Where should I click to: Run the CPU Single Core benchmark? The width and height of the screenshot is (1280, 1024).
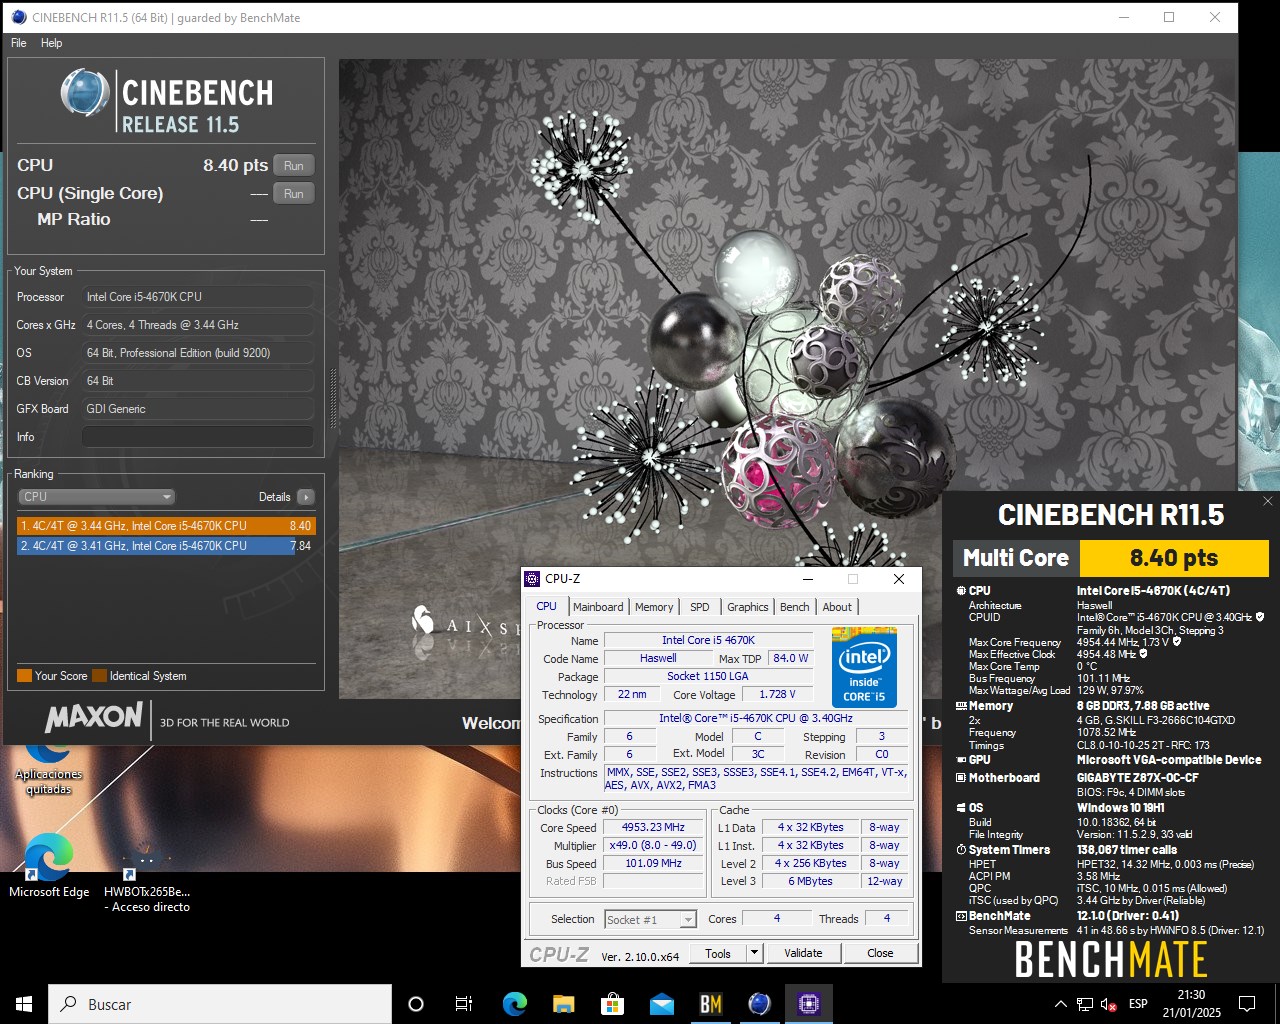point(293,194)
